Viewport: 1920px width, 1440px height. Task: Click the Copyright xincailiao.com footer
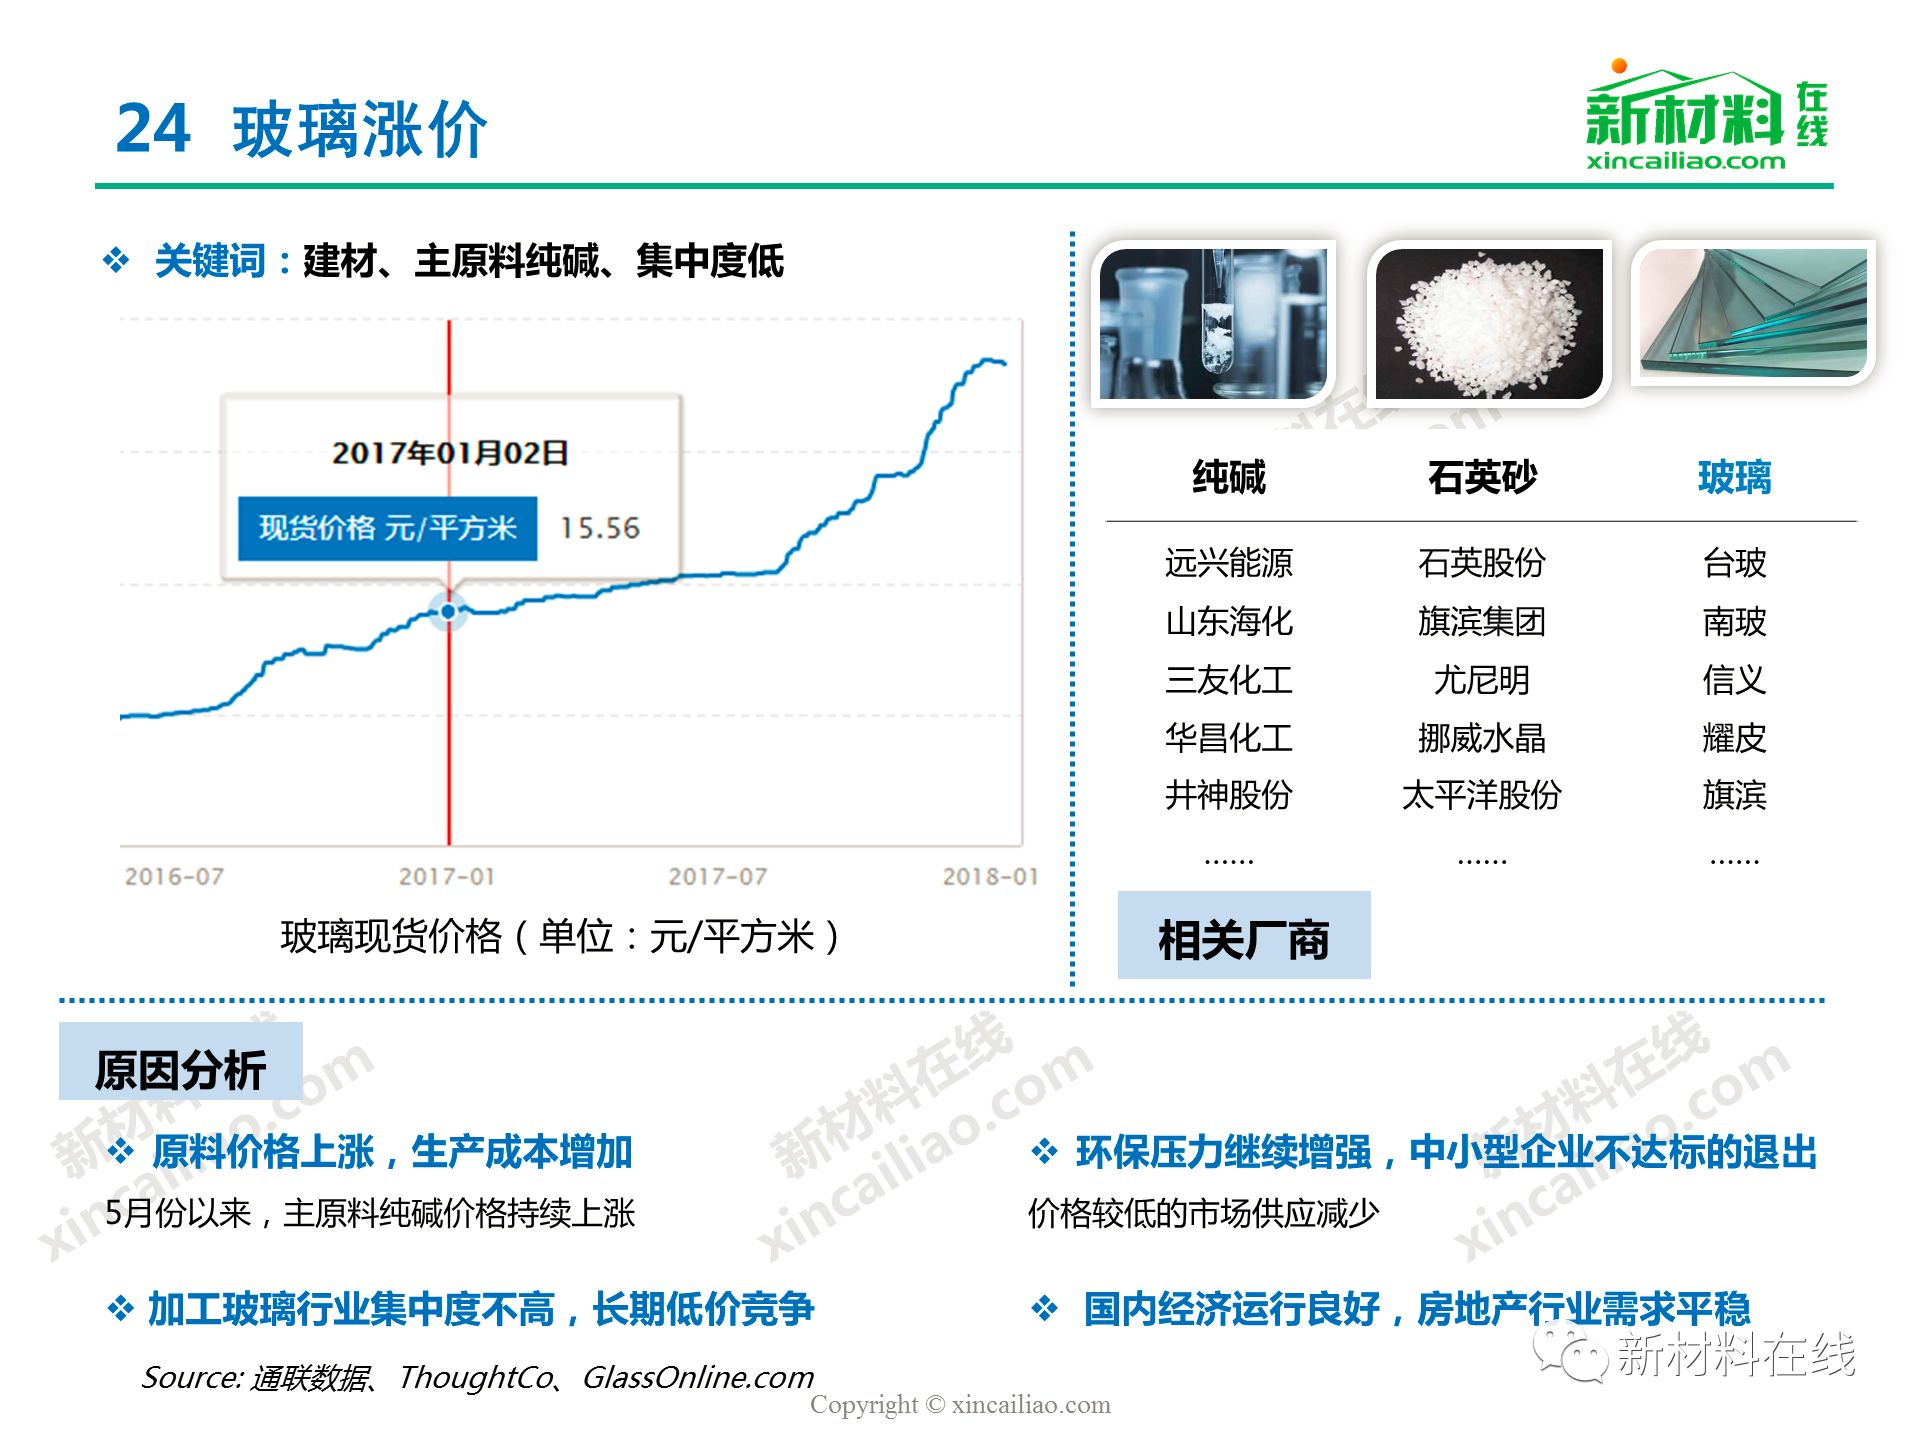[x=960, y=1405]
